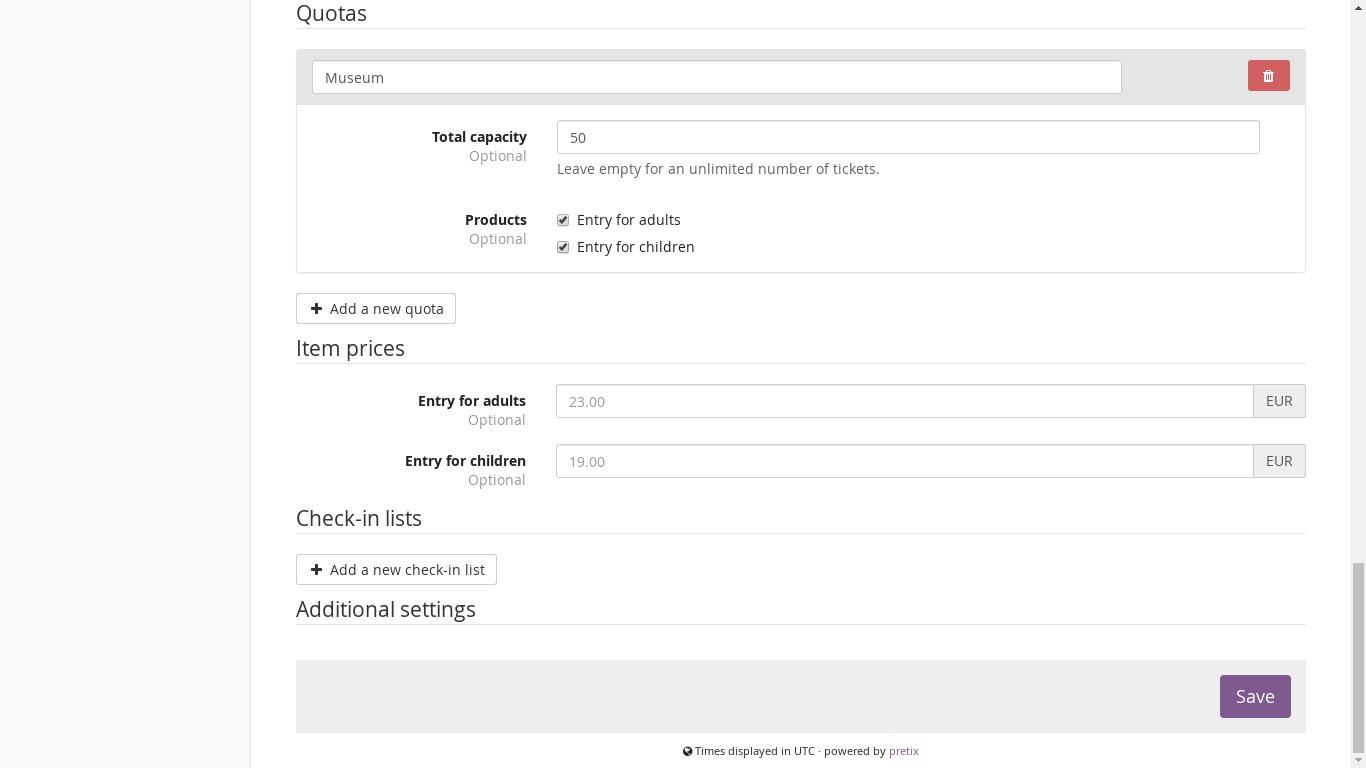Click the Quotas section heading
1366x768 pixels.
pyautogui.click(x=331, y=14)
